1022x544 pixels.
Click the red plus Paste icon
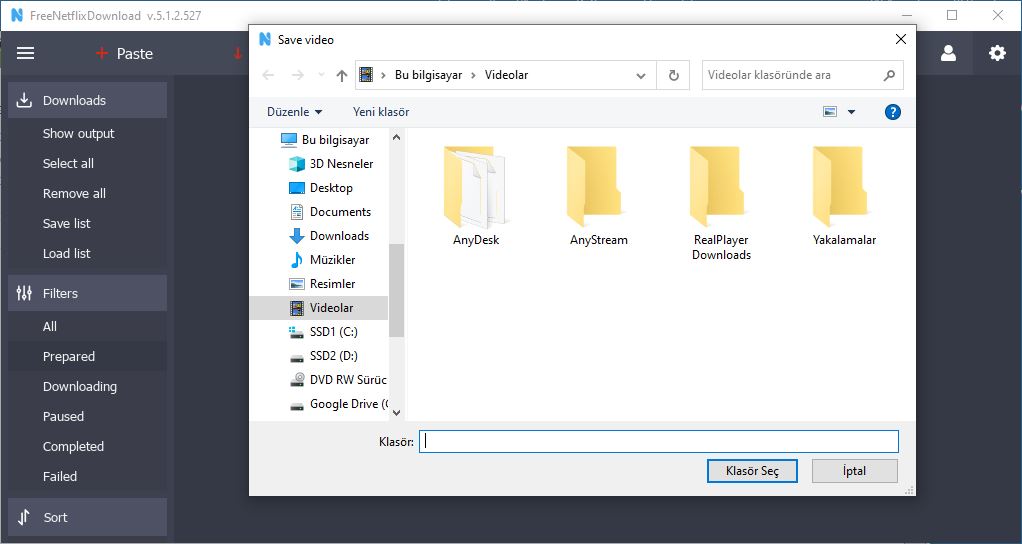(102, 53)
